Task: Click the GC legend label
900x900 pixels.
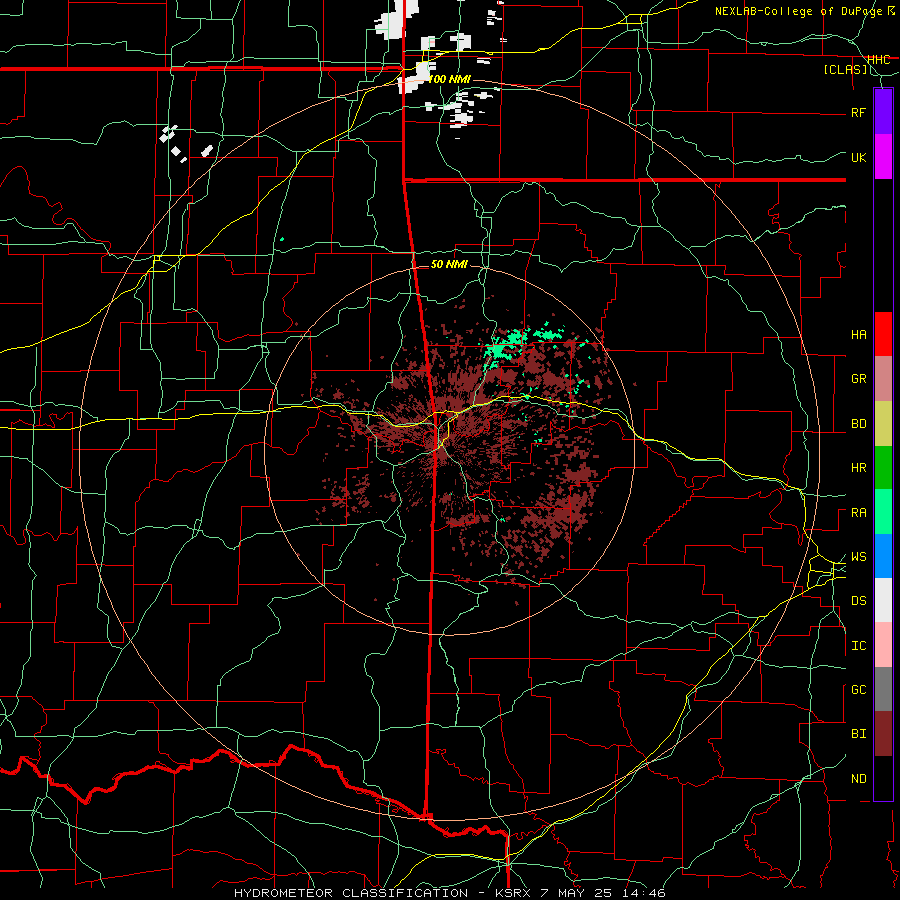Action: [858, 690]
